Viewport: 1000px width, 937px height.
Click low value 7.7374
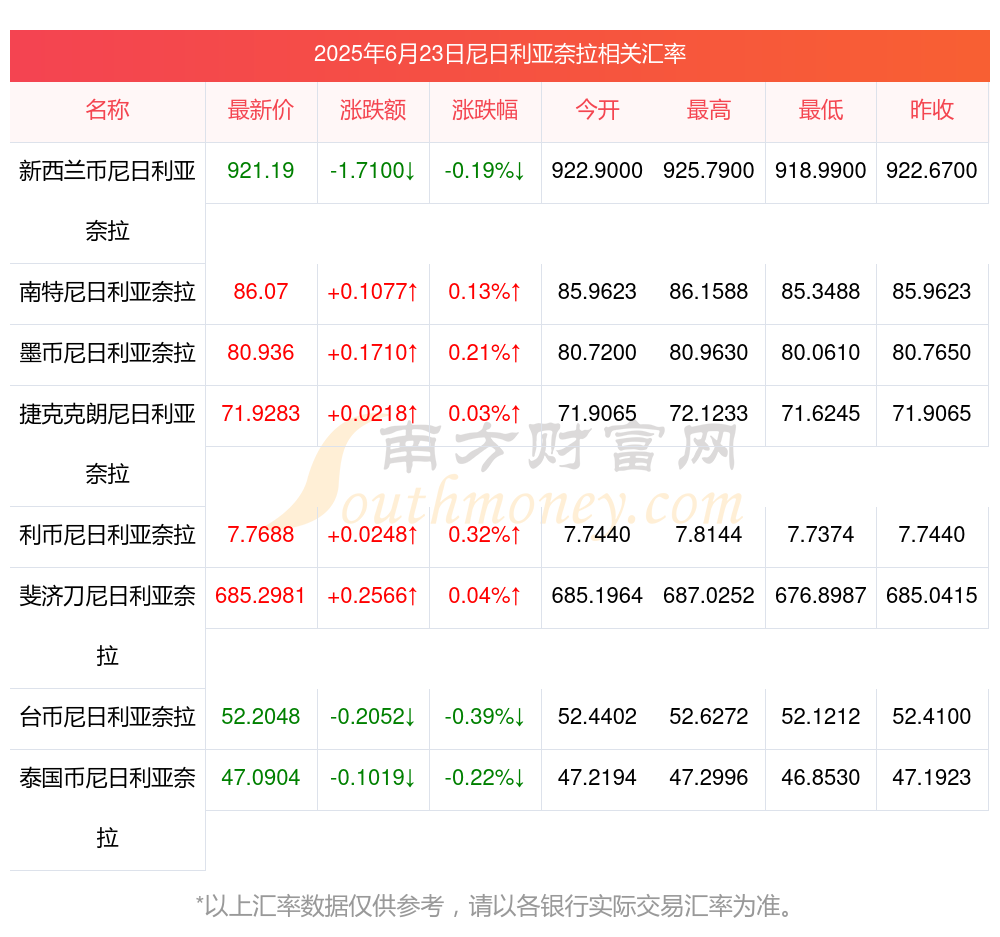point(821,535)
